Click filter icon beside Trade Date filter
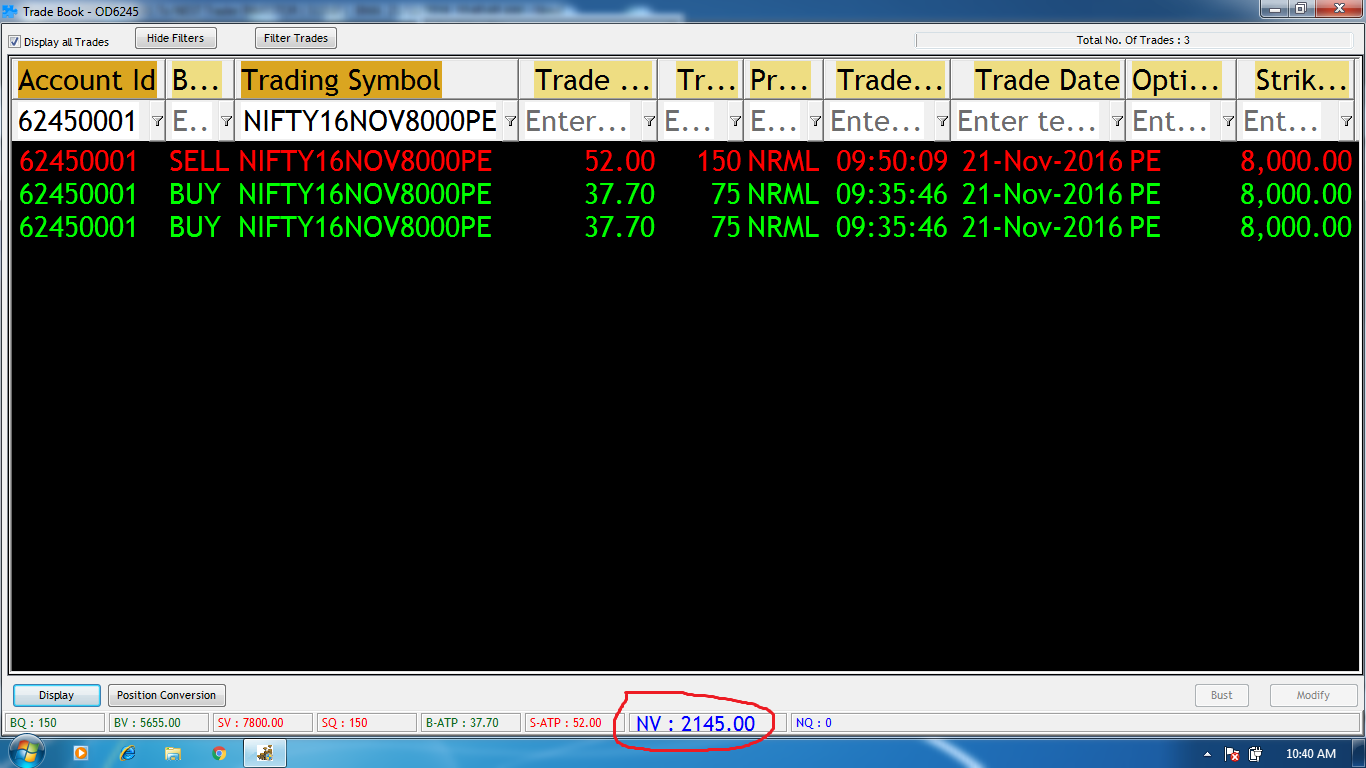Screen dimensions: 1366x768 click(1116, 121)
